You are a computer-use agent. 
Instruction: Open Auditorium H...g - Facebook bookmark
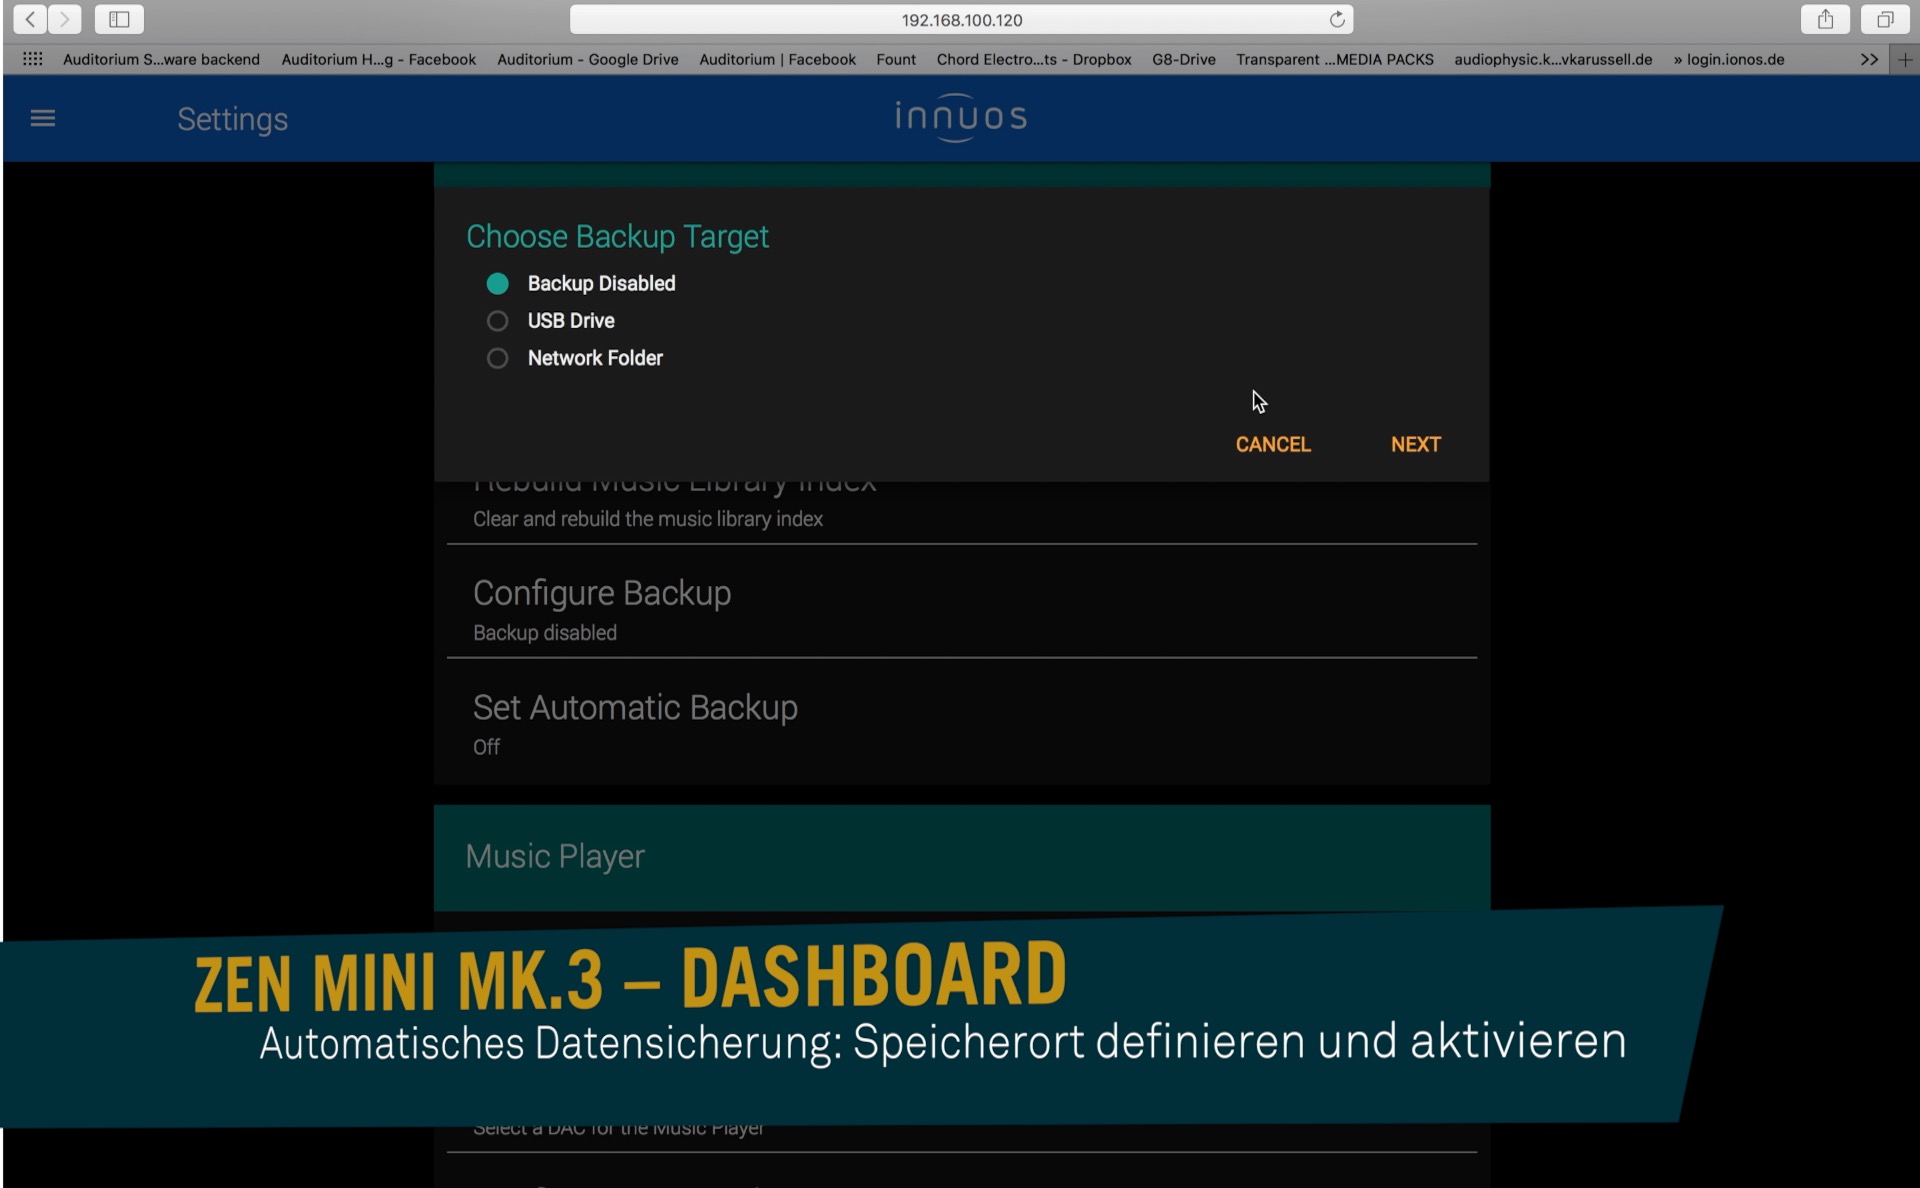(x=378, y=59)
